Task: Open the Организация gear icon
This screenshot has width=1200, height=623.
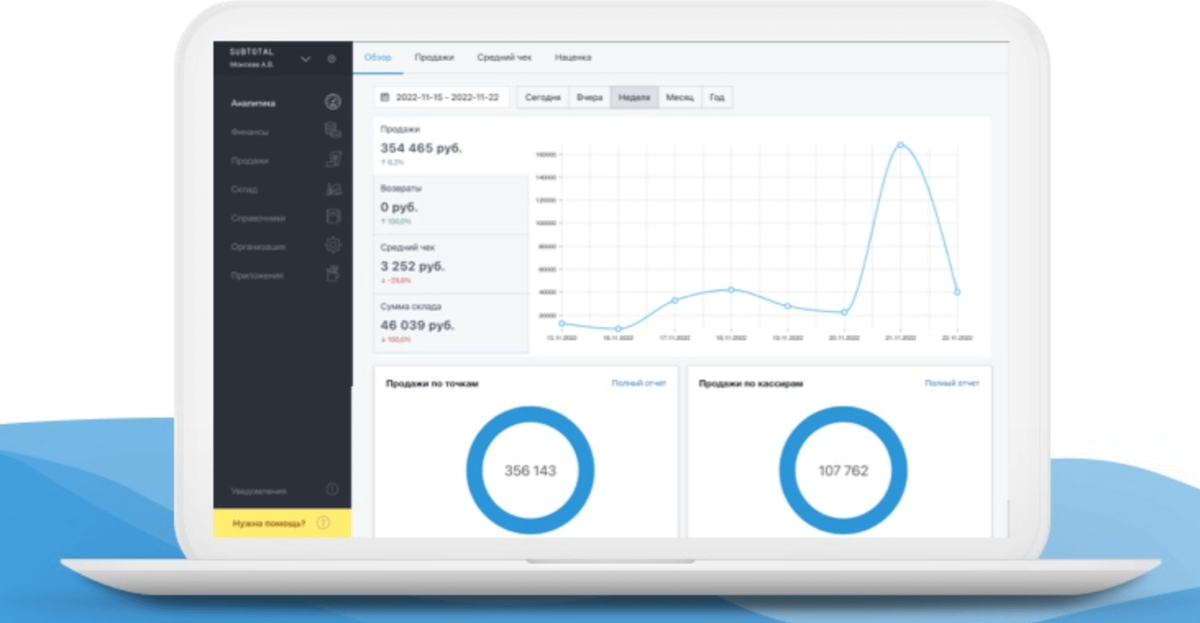Action: (x=333, y=246)
